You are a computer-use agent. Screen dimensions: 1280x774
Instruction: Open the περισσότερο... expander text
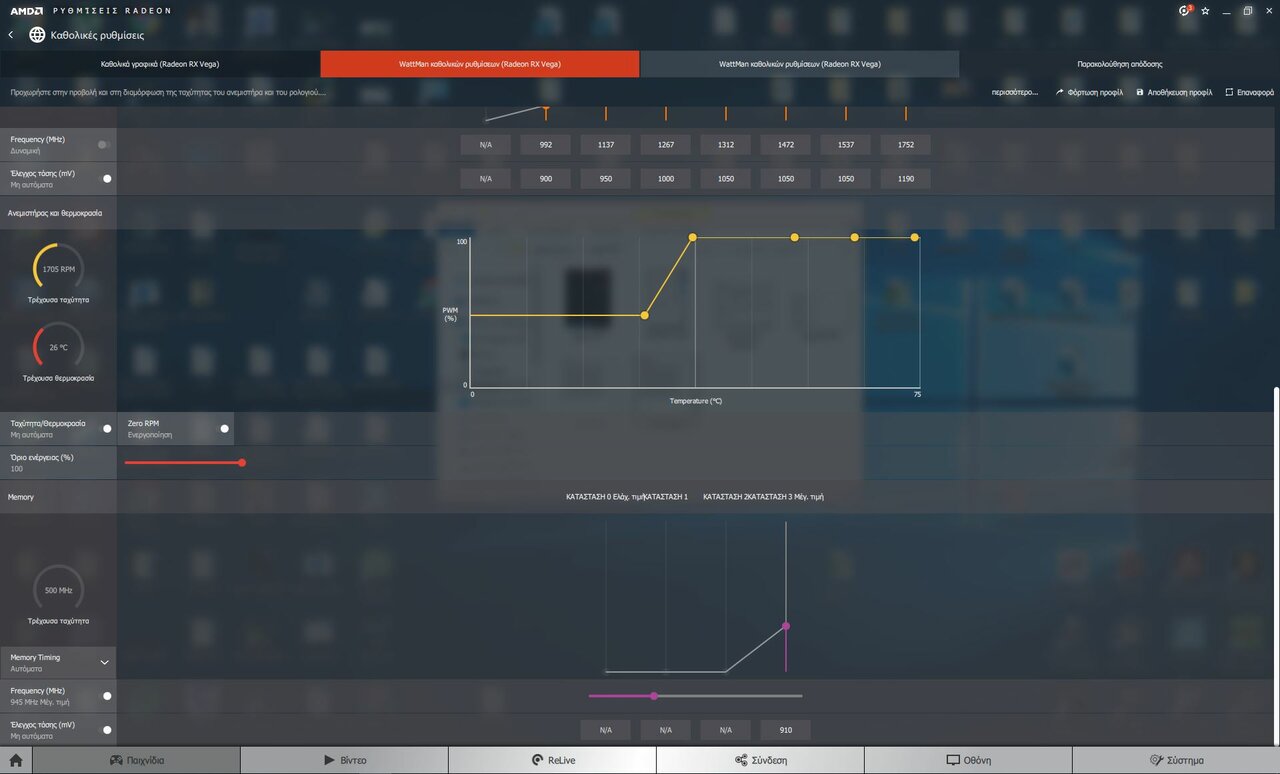coord(1014,92)
